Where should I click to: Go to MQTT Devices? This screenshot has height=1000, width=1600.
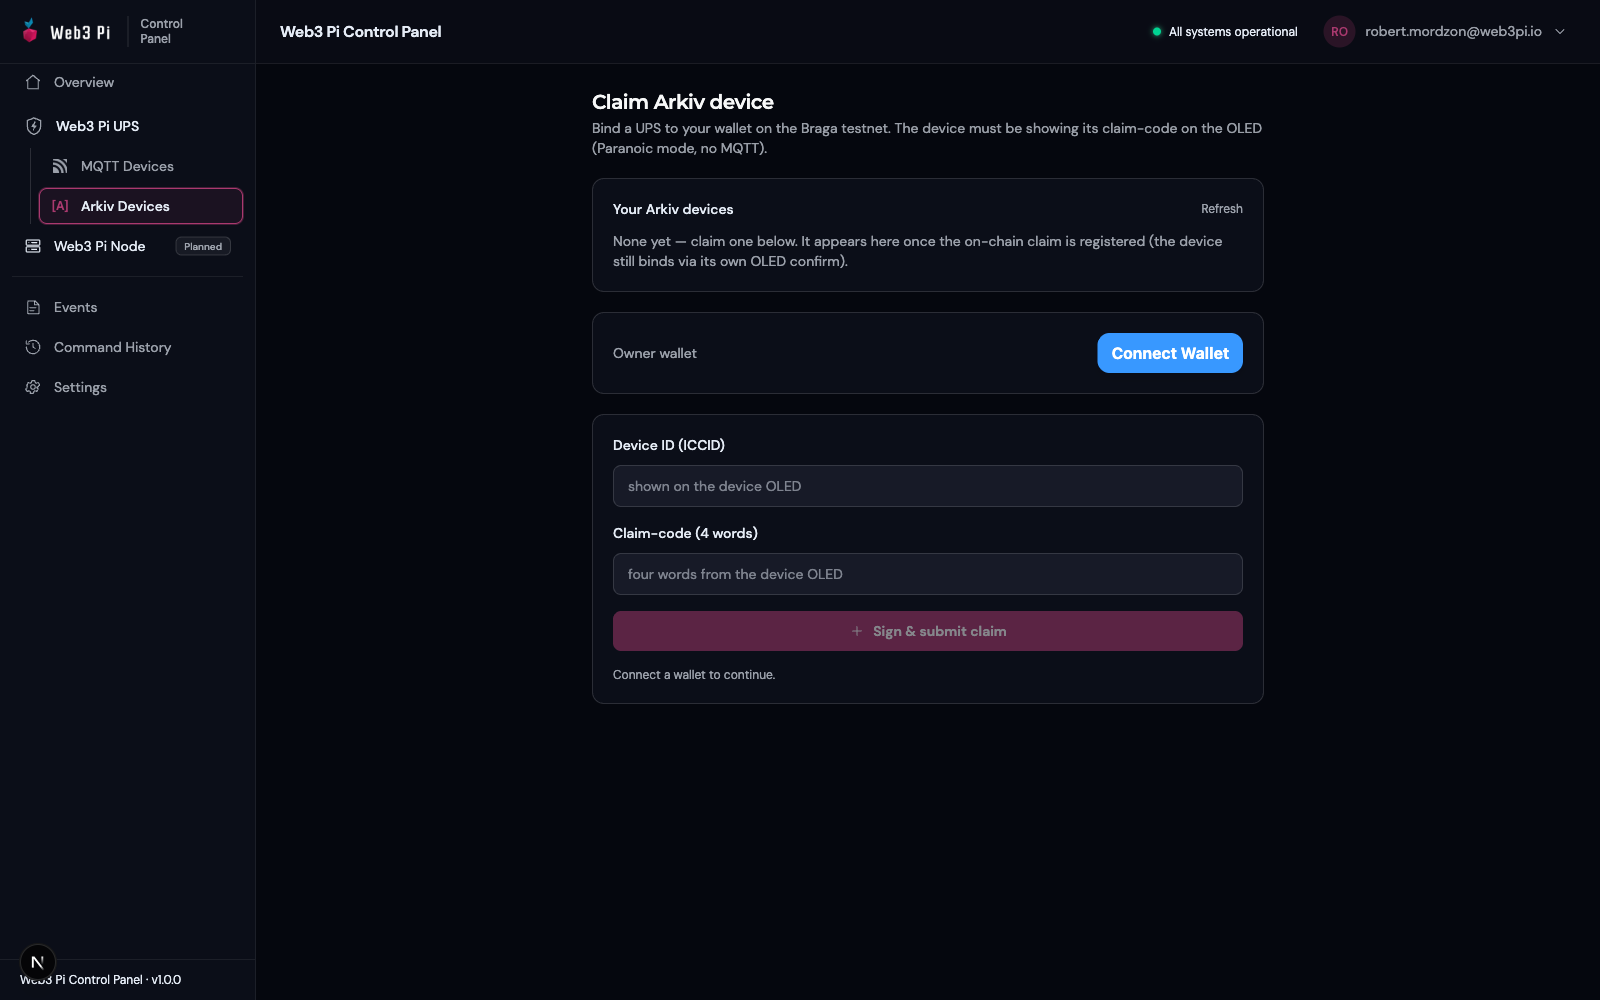[141, 166]
